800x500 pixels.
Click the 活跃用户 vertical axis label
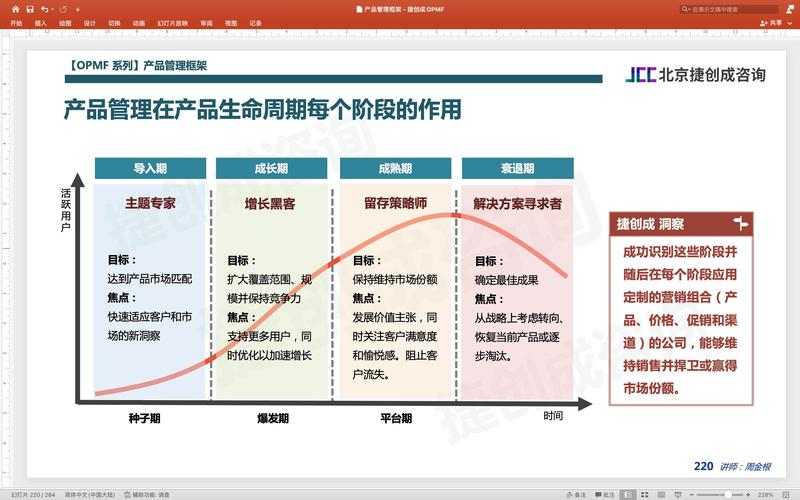pos(66,210)
